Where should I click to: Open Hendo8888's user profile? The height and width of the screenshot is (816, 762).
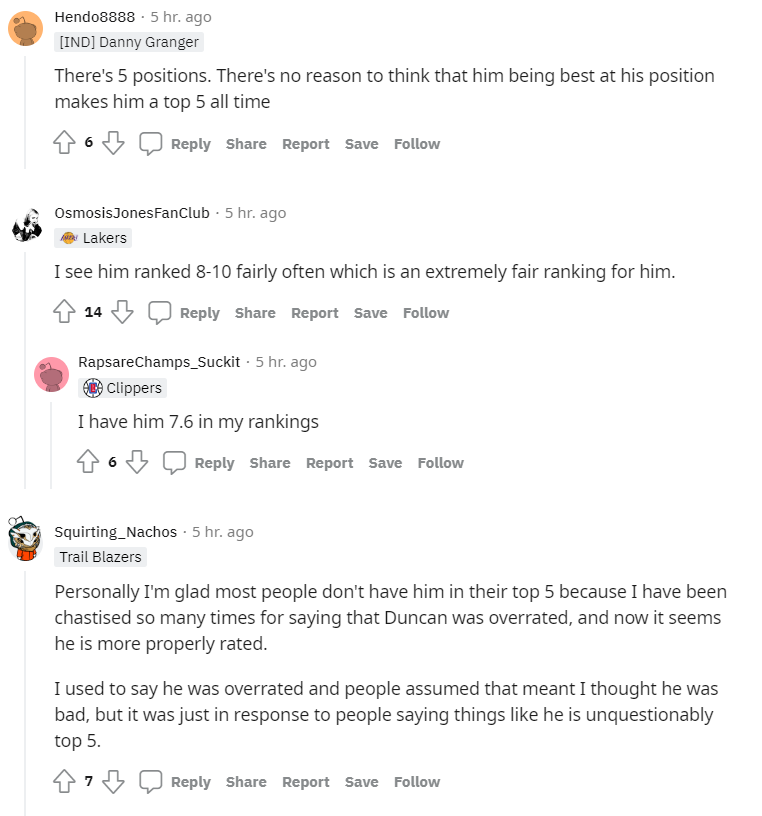(x=95, y=17)
